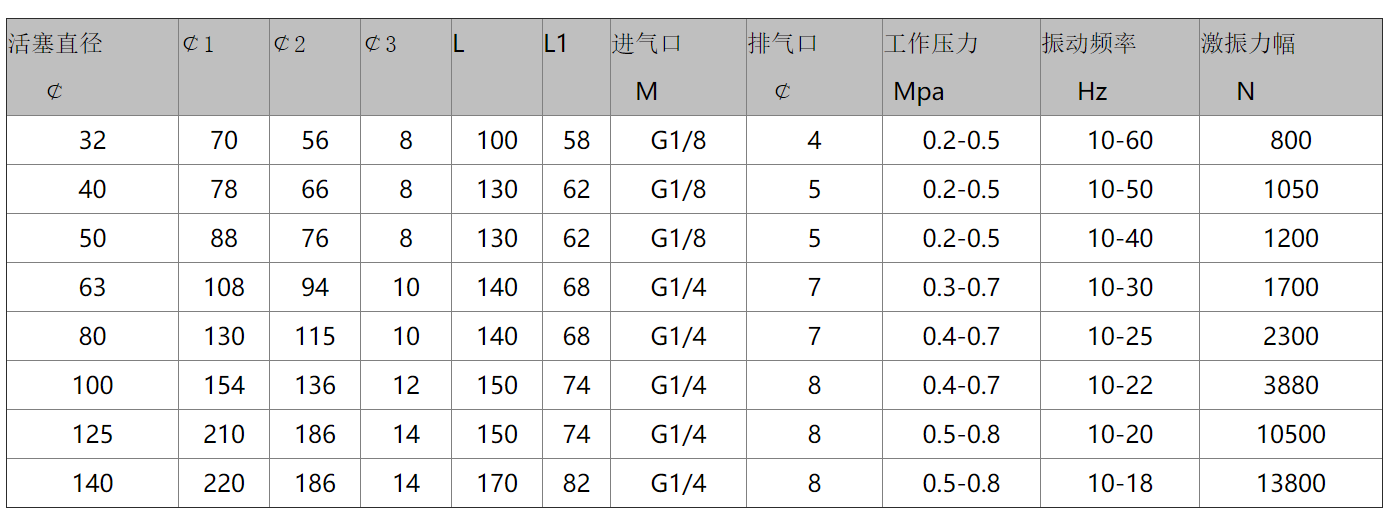The width and height of the screenshot is (1394, 518).
Task: Click the 3880 force value cell
Action: (x=1290, y=386)
